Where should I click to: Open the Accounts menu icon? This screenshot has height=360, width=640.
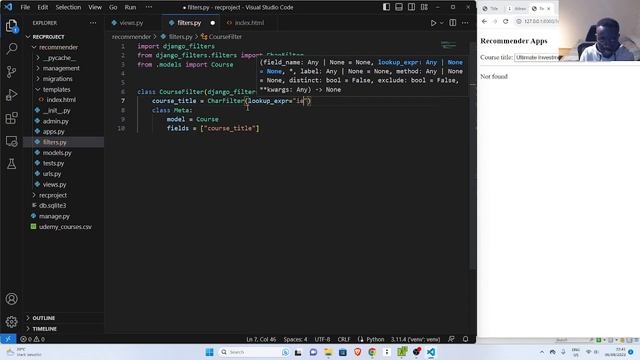[11, 299]
